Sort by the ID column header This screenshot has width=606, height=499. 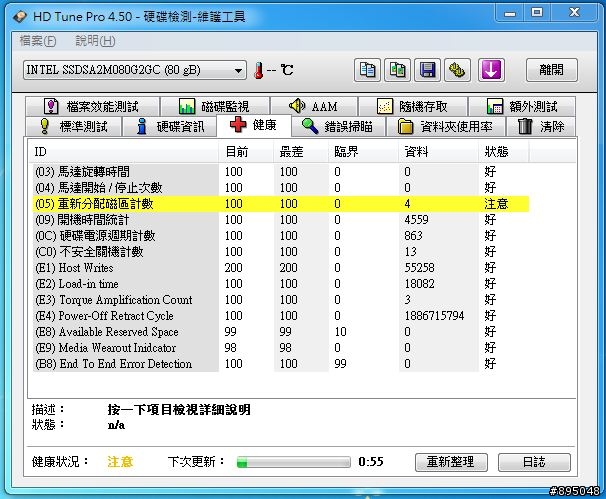pos(124,152)
